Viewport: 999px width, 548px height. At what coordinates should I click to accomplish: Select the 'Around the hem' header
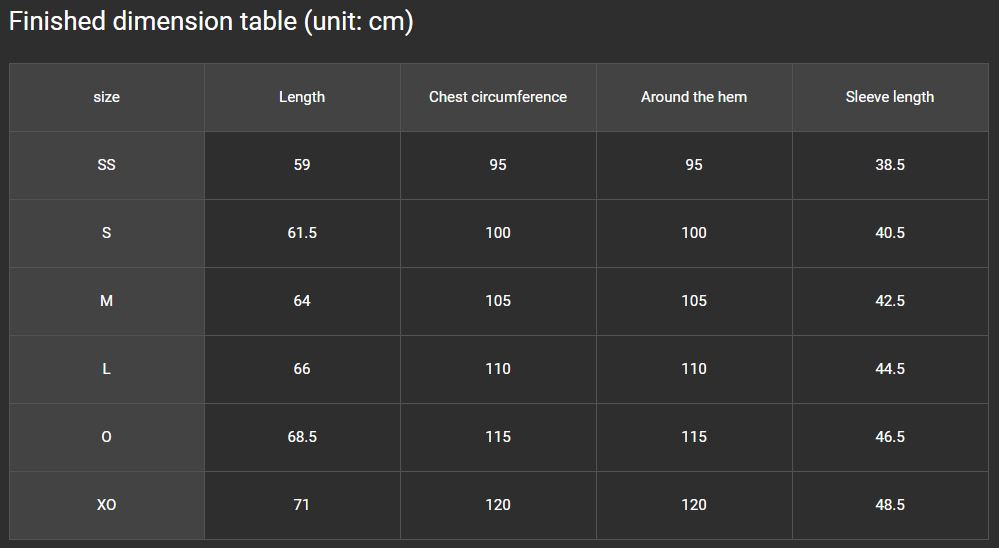[x=694, y=97]
